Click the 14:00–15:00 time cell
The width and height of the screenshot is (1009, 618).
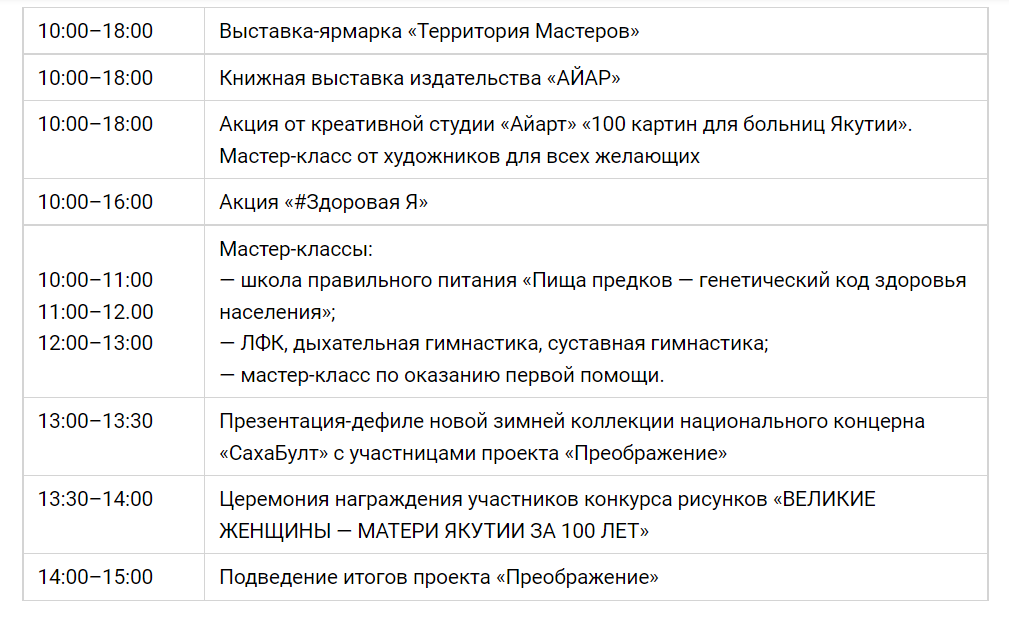point(95,577)
